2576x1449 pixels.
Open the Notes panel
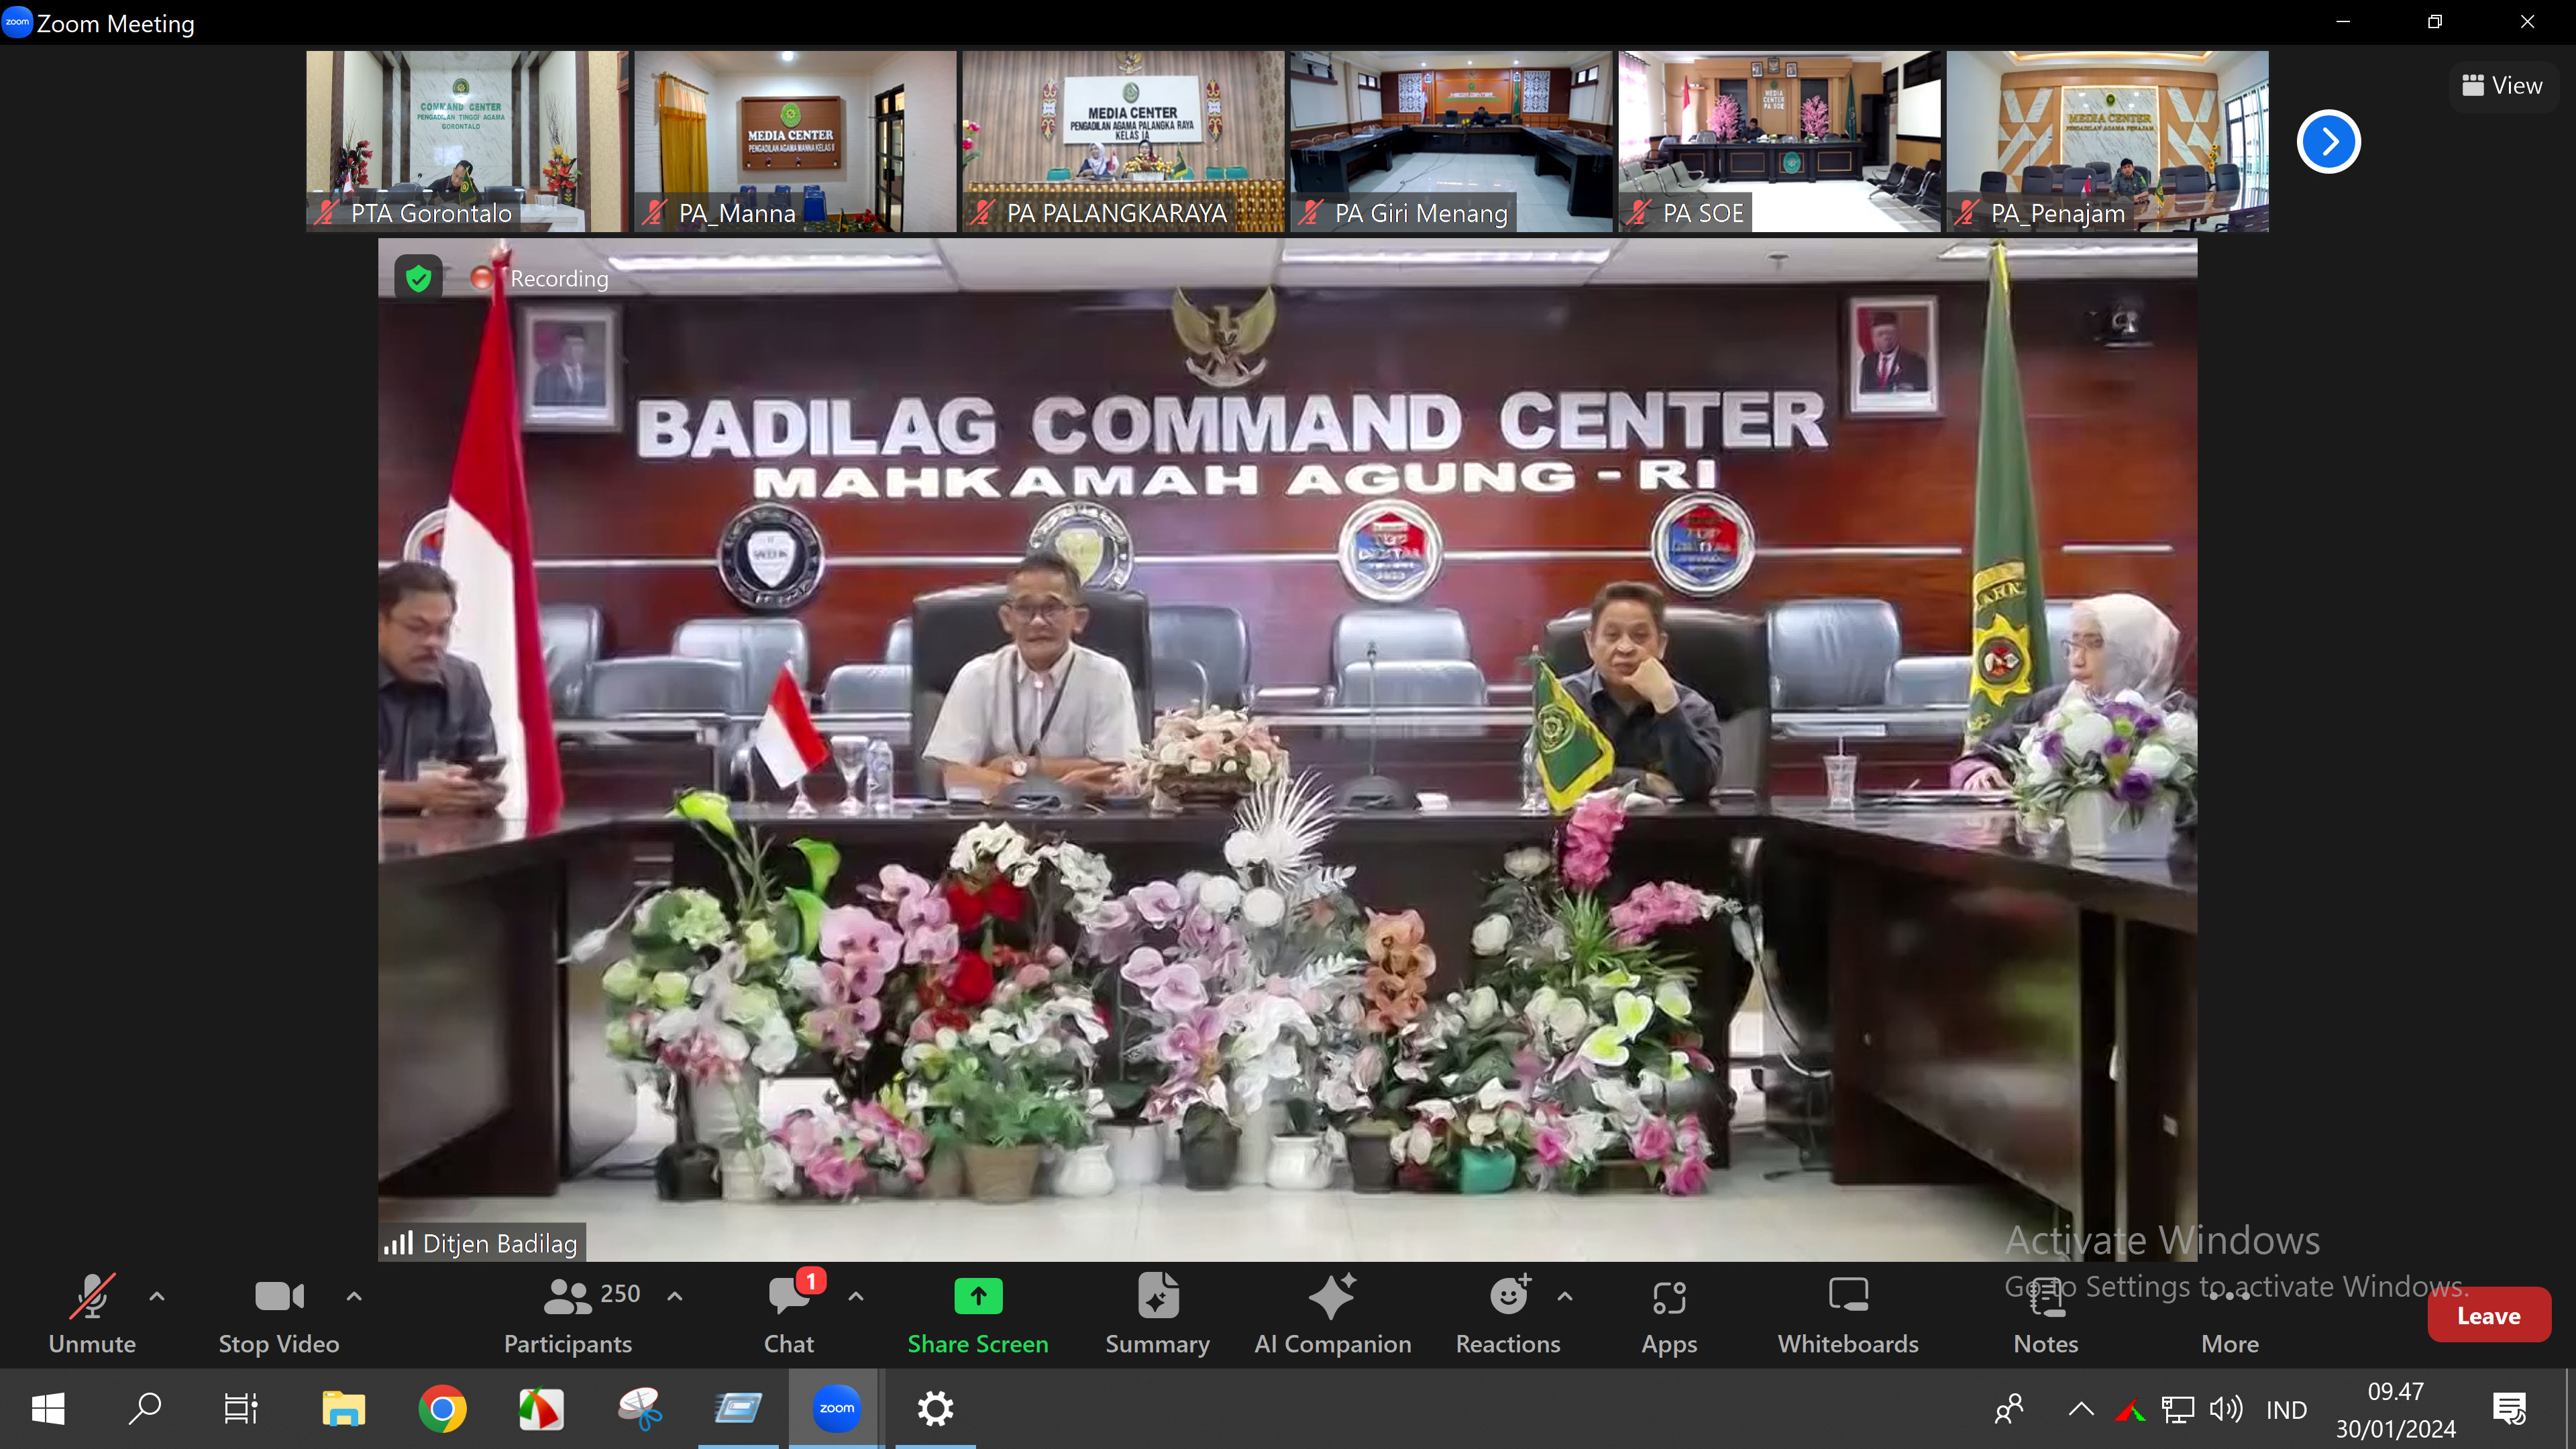tap(2045, 1313)
